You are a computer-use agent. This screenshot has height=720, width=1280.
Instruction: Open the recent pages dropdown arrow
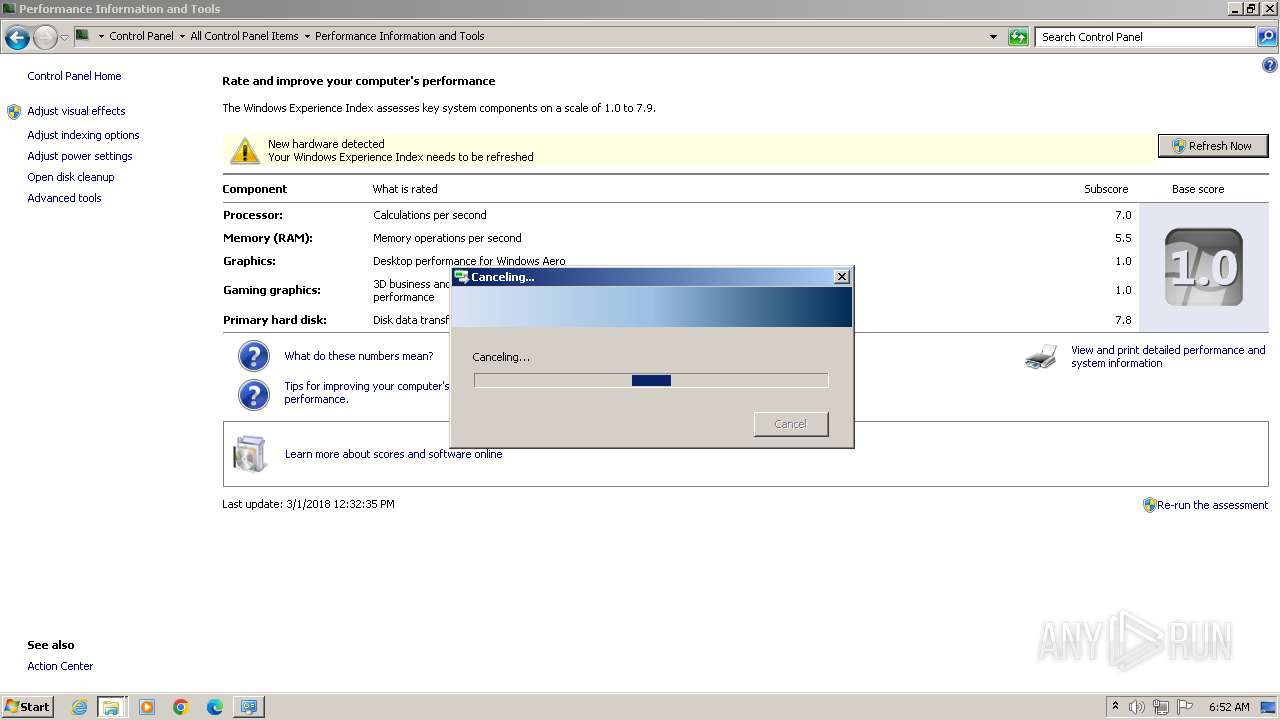64,38
